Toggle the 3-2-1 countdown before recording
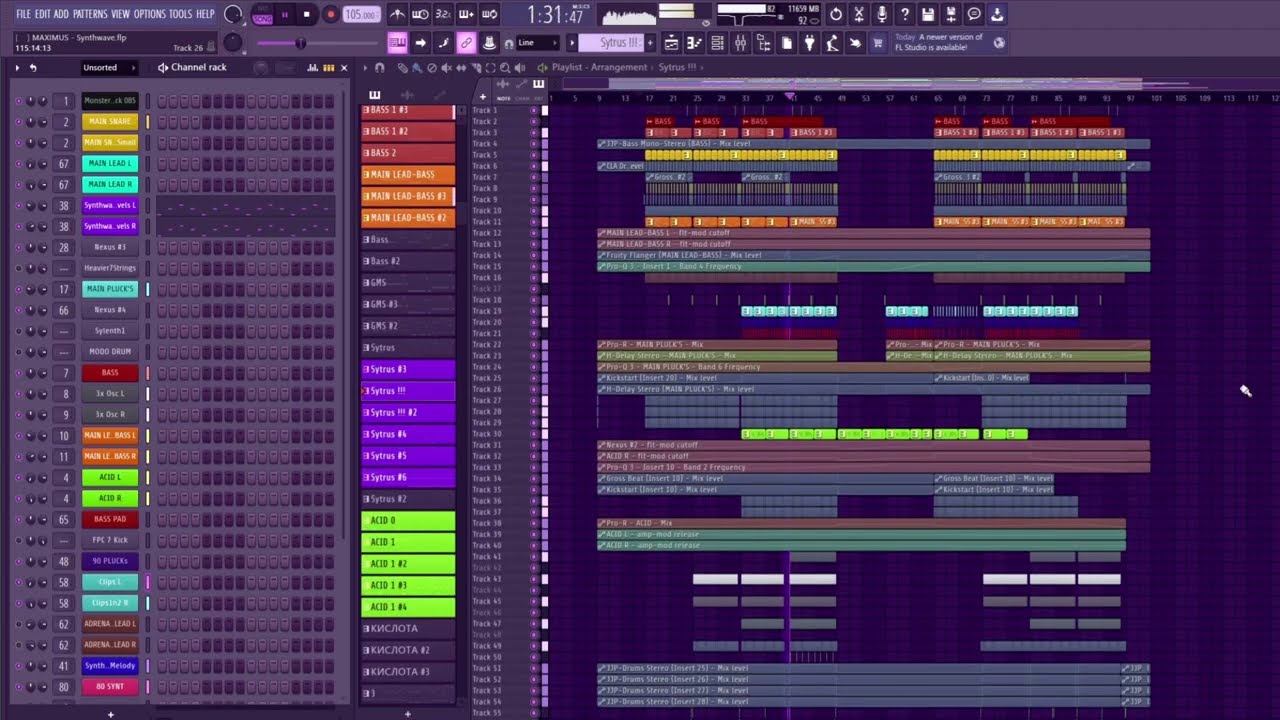 click(443, 15)
